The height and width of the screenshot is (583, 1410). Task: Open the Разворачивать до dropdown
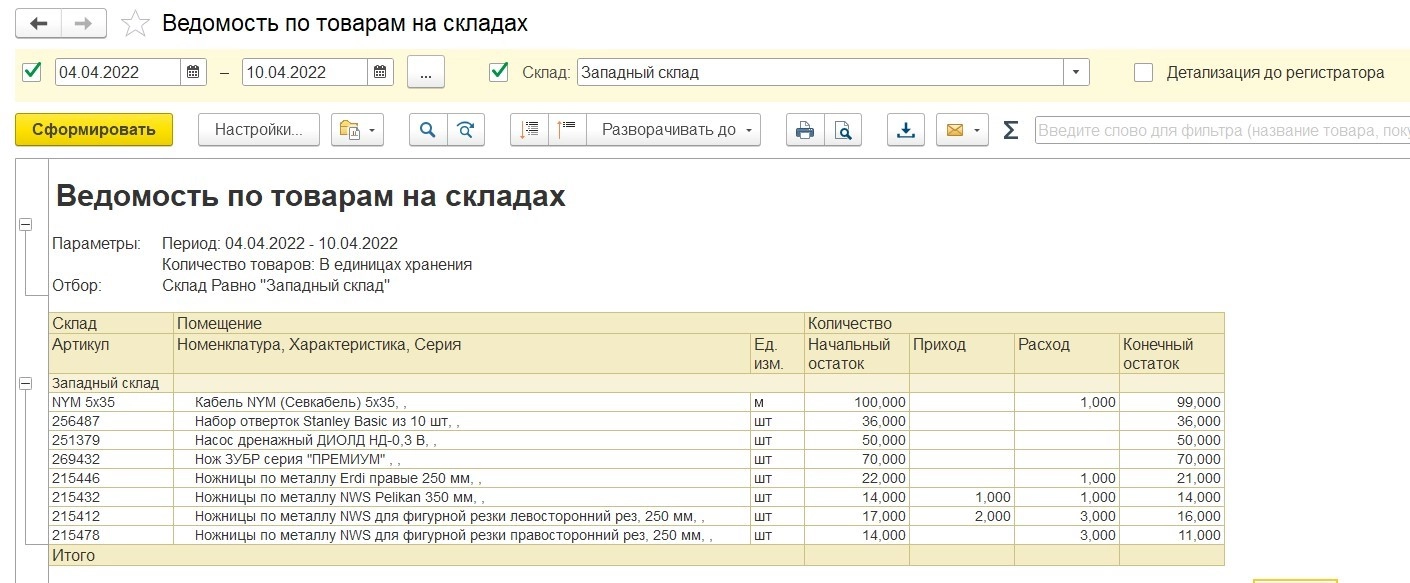point(673,130)
